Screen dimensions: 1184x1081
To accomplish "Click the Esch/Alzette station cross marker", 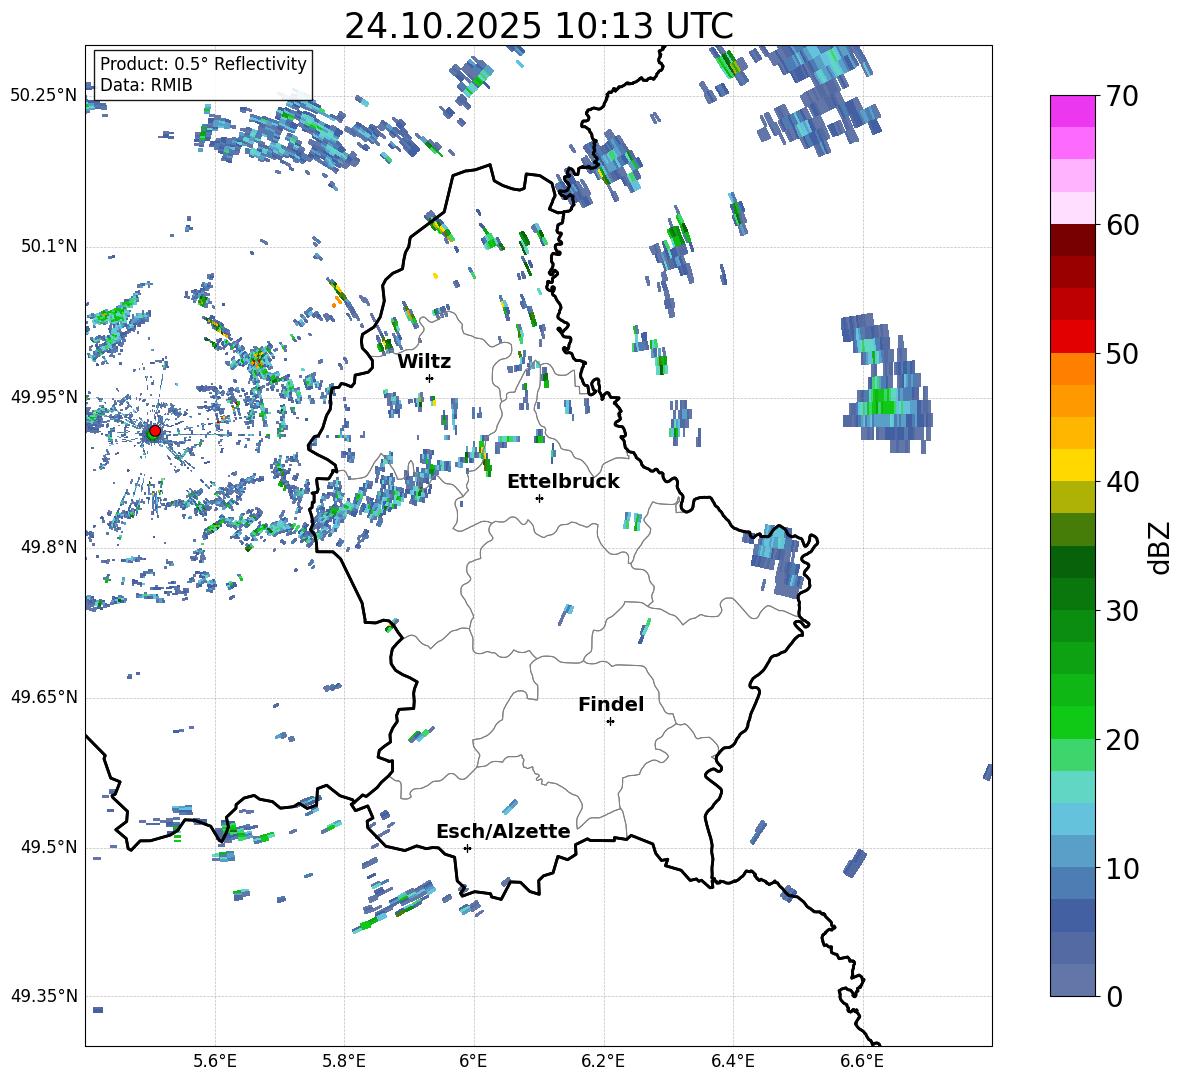I will coord(467,848).
